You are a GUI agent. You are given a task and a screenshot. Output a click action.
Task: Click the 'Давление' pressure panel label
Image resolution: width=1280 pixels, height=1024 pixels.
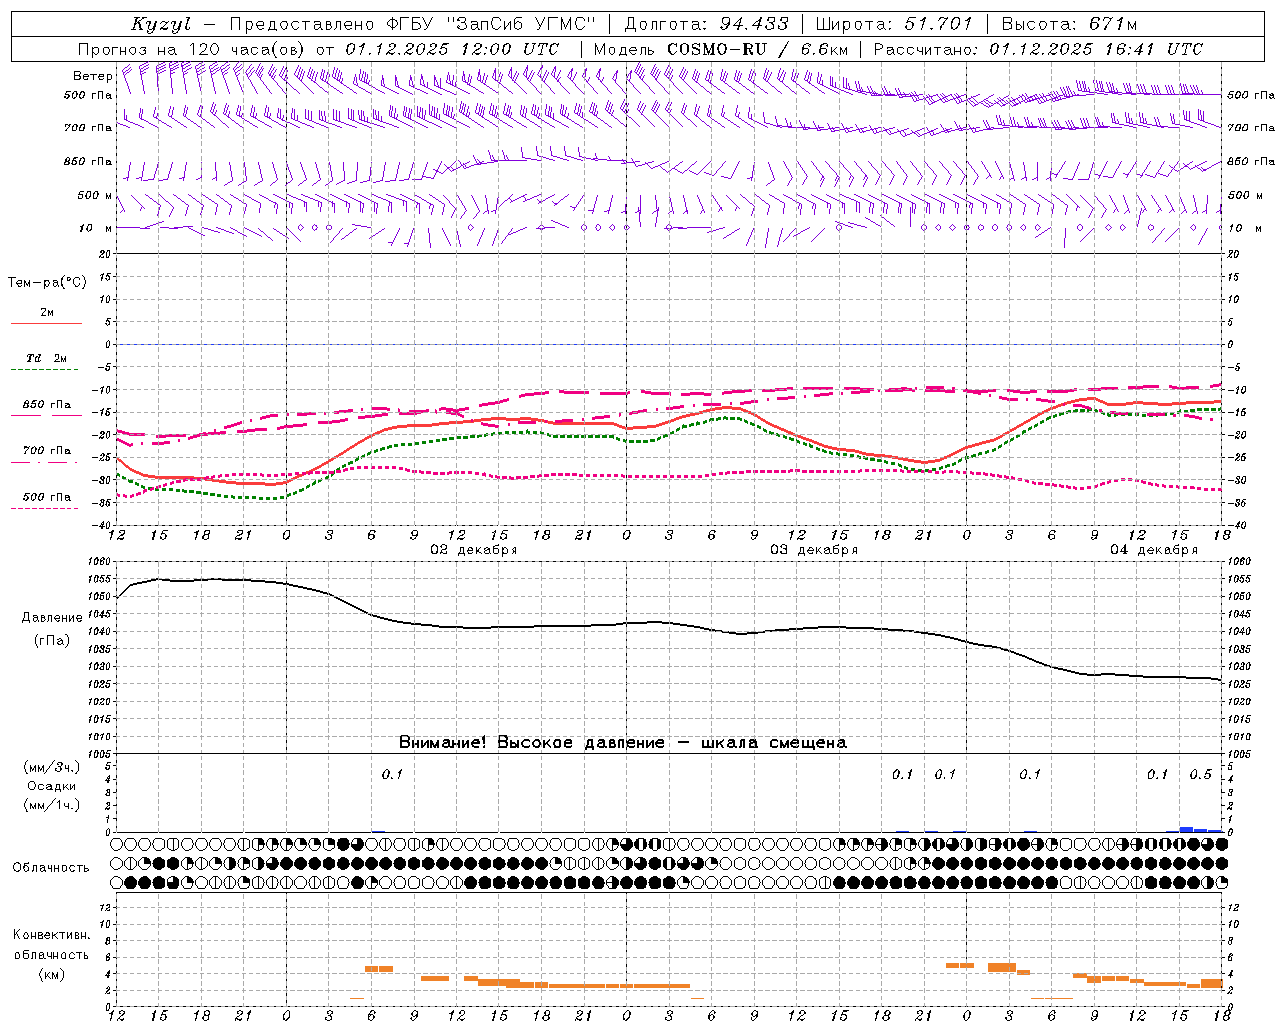(52, 618)
